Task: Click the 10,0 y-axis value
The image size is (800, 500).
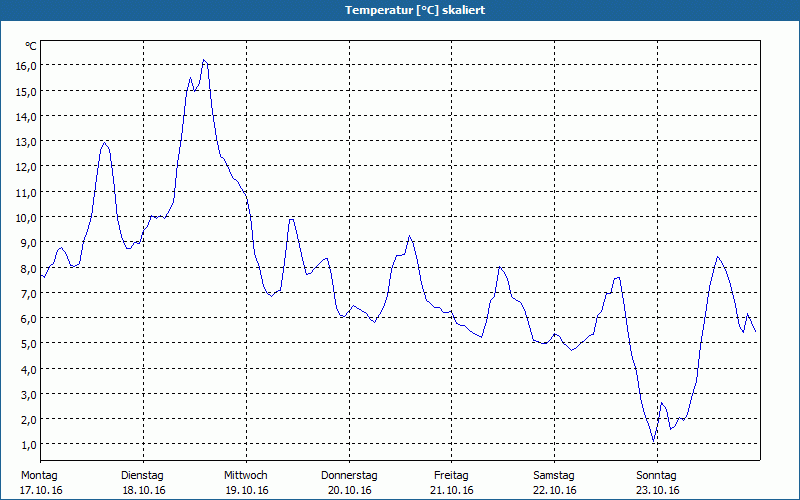Action: 27,217
